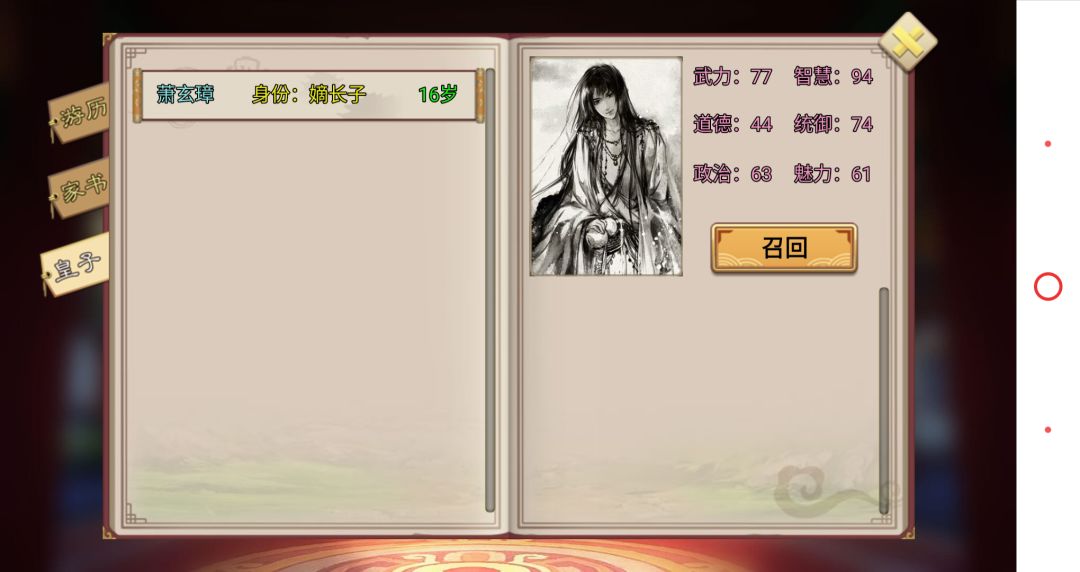Viewport: 1080px width, 572px height.
Task: Tap the red circle home button
Action: (x=1048, y=287)
